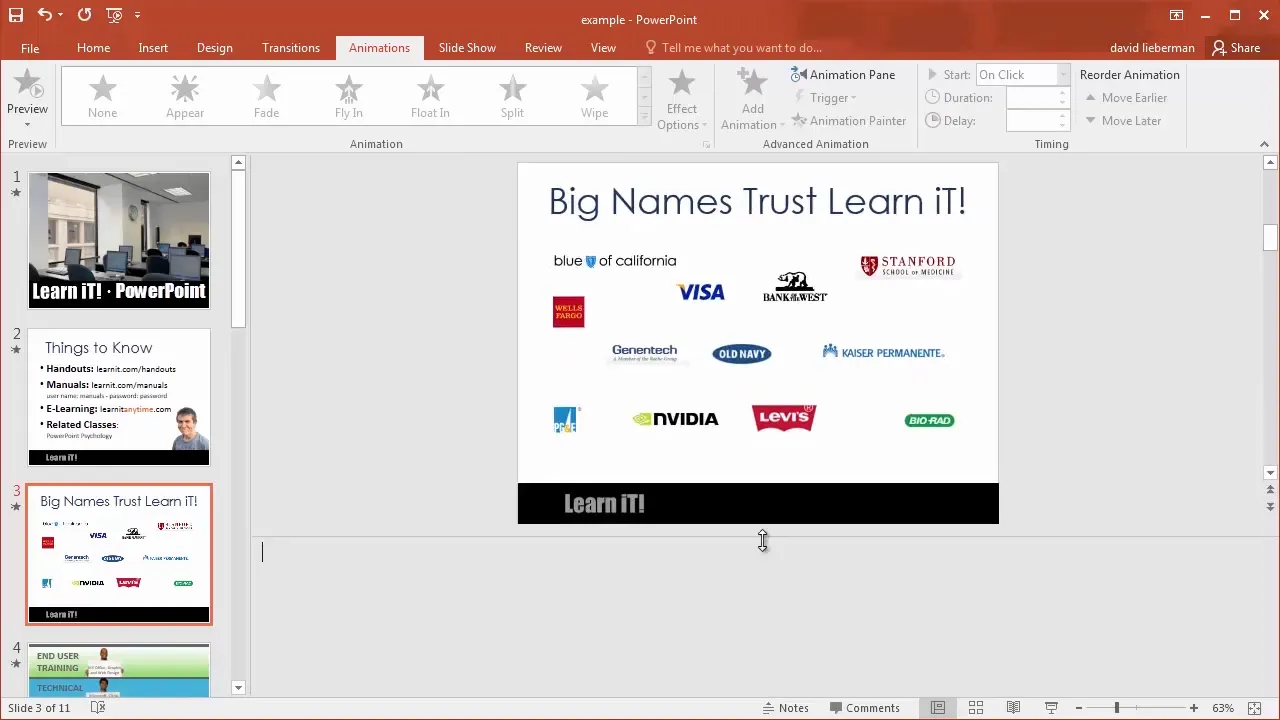Click the Share button
Screen dimensions: 1280x720
click(x=1235, y=48)
